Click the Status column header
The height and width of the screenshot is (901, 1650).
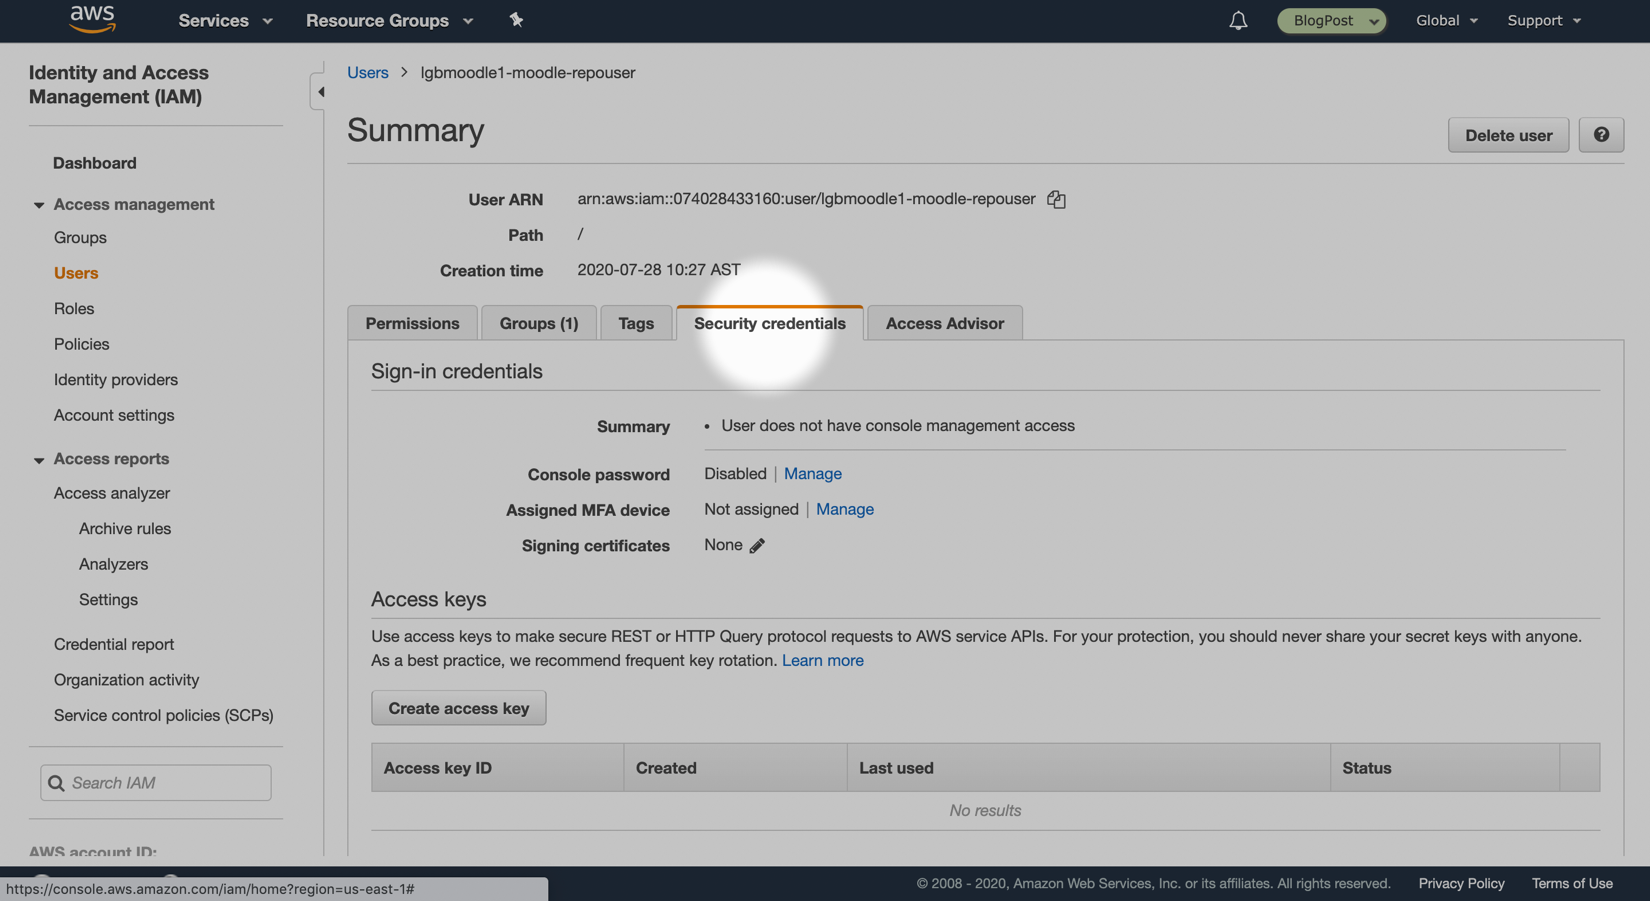coord(1445,768)
